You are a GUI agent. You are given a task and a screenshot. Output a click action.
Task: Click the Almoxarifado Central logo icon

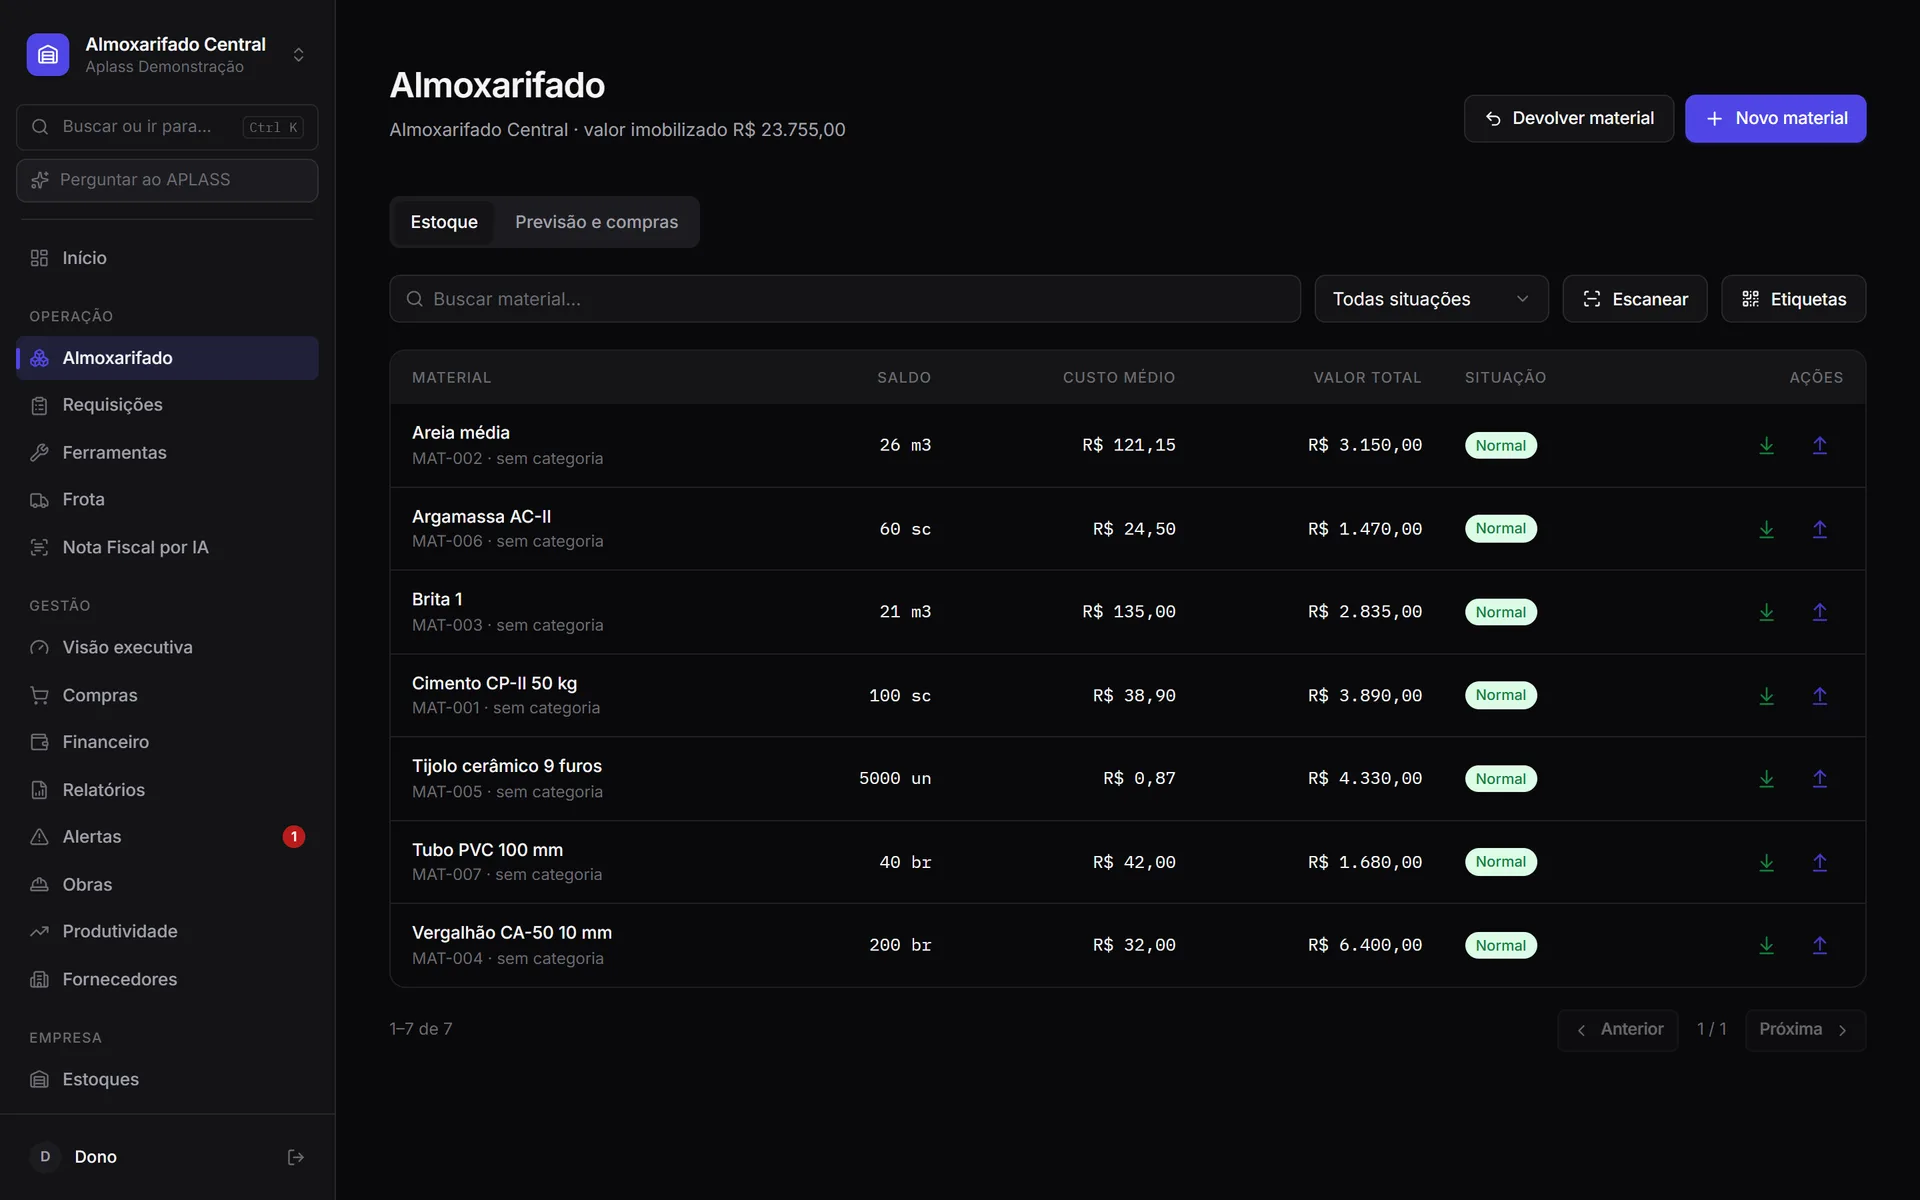(x=48, y=55)
